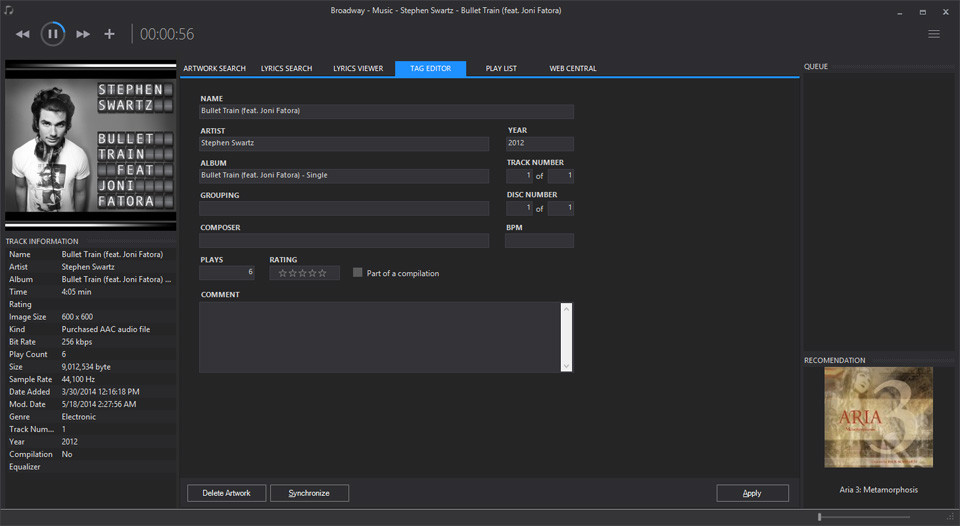Viewport: 960px width, 526px height.
Task: Click the music note app icon
Action: click(x=9, y=10)
